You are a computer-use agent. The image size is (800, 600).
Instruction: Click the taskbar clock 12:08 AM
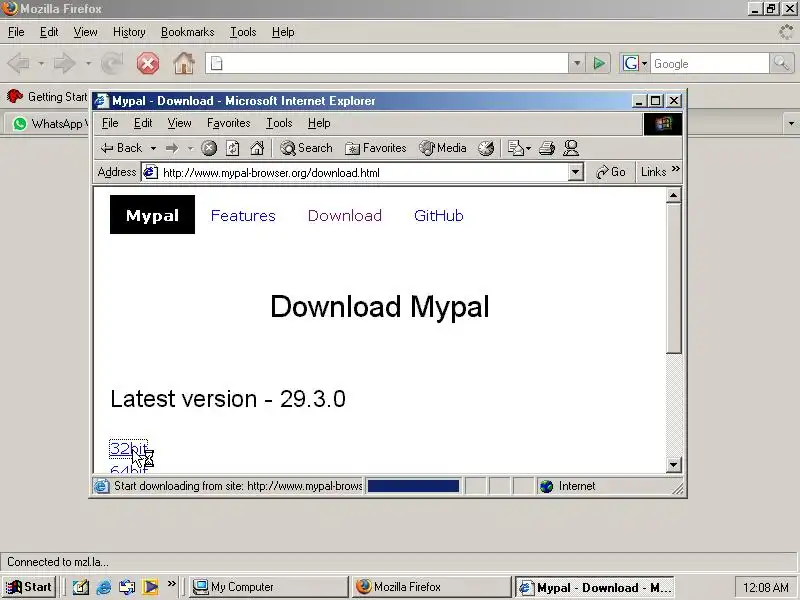pyautogui.click(x=766, y=588)
